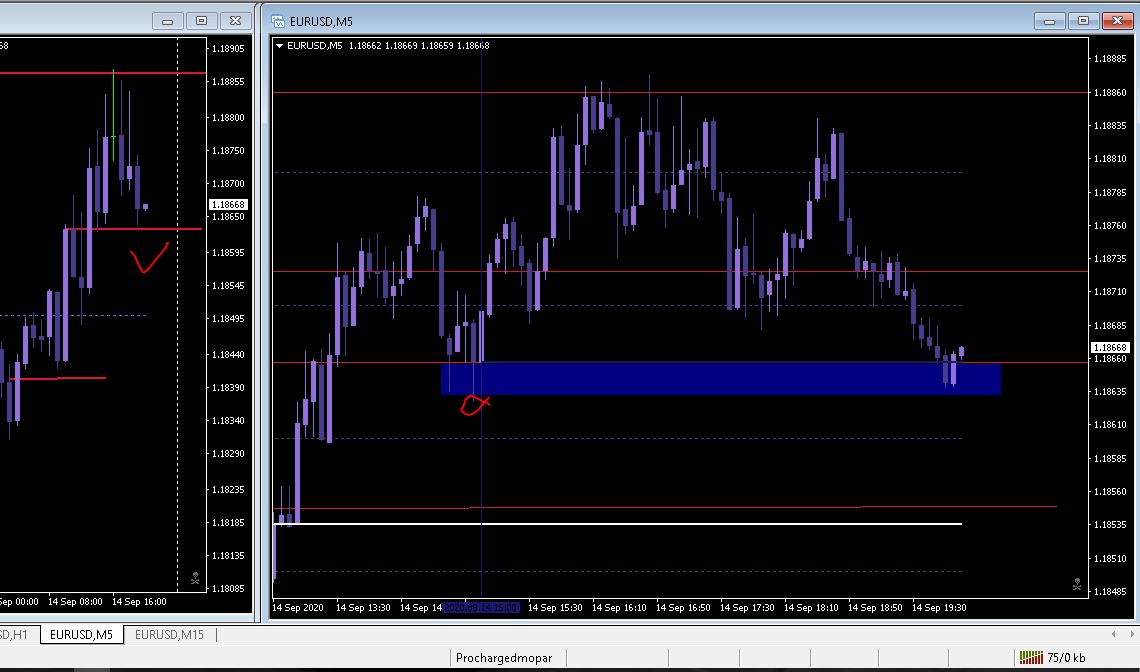
Task: Click the 1.18535 price level on the M5 axis
Action: (x=1110, y=524)
